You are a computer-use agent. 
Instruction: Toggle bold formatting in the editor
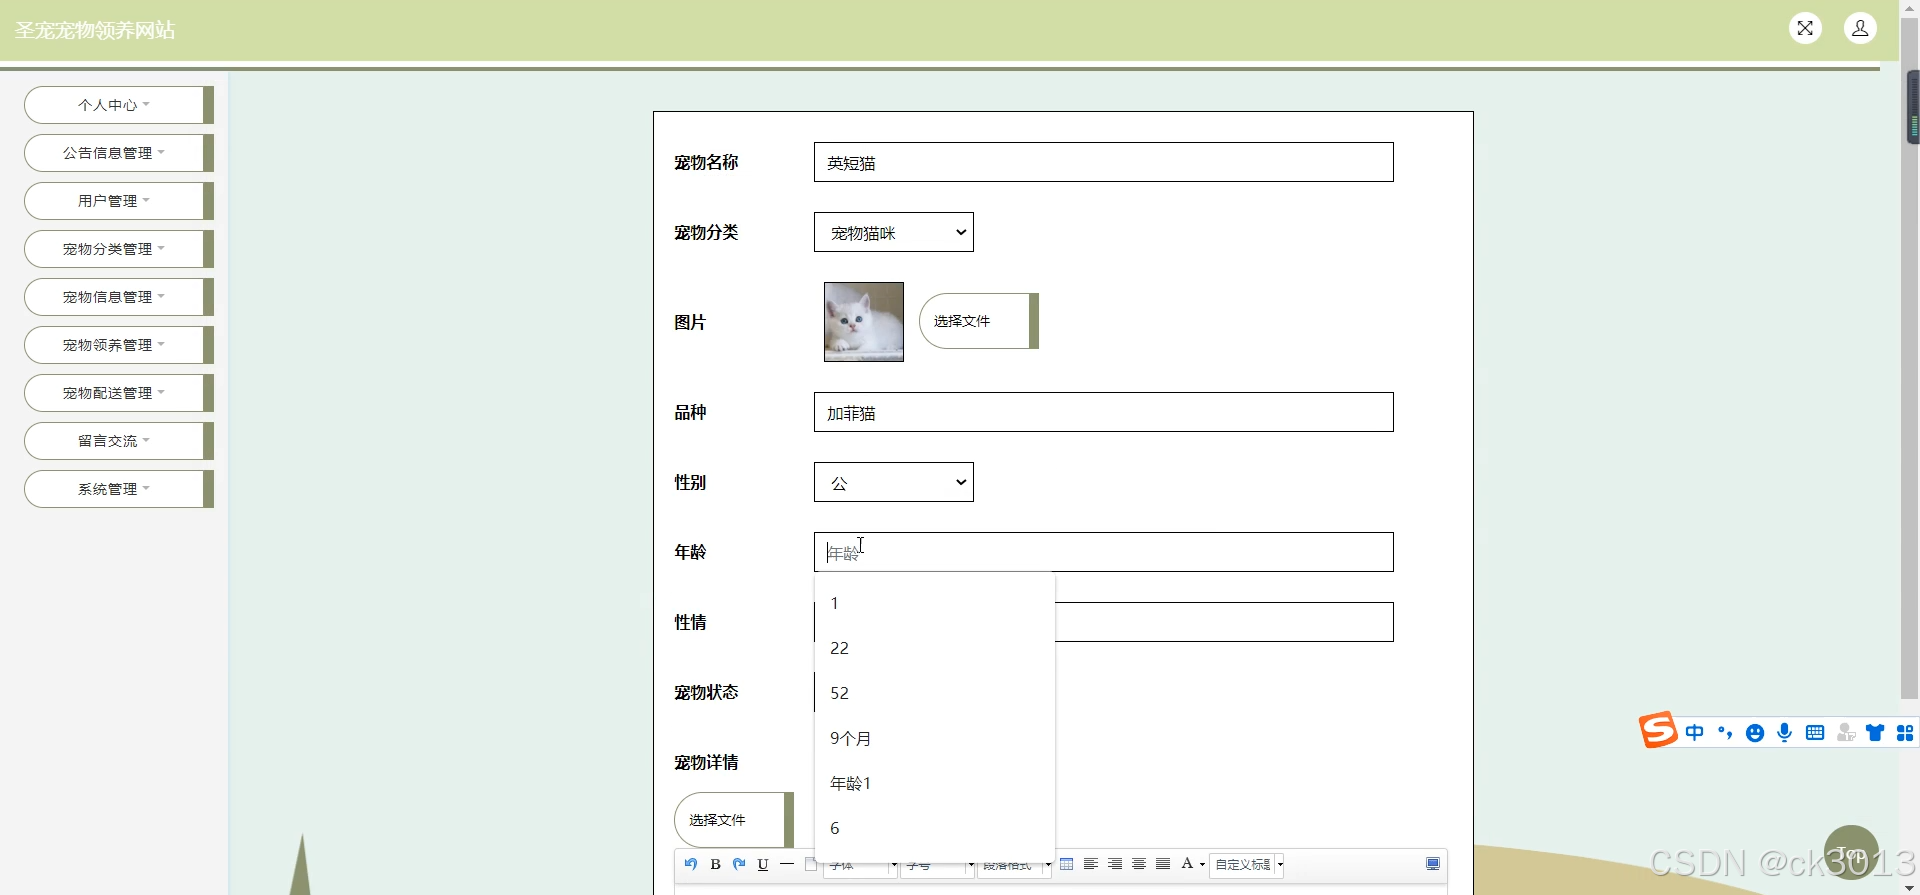[x=715, y=864]
